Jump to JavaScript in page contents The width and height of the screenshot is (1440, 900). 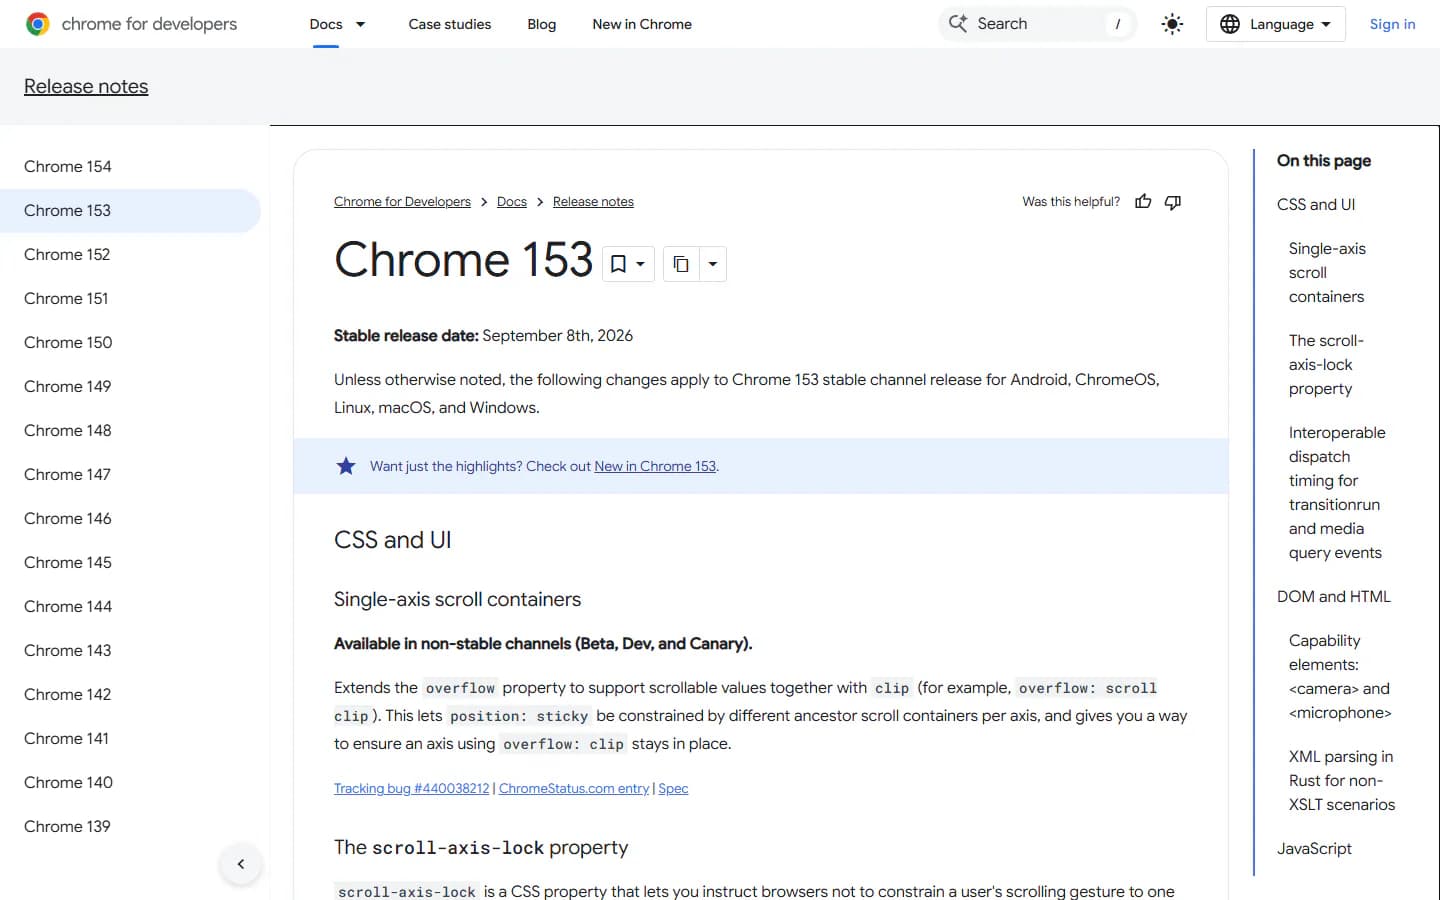click(x=1314, y=849)
